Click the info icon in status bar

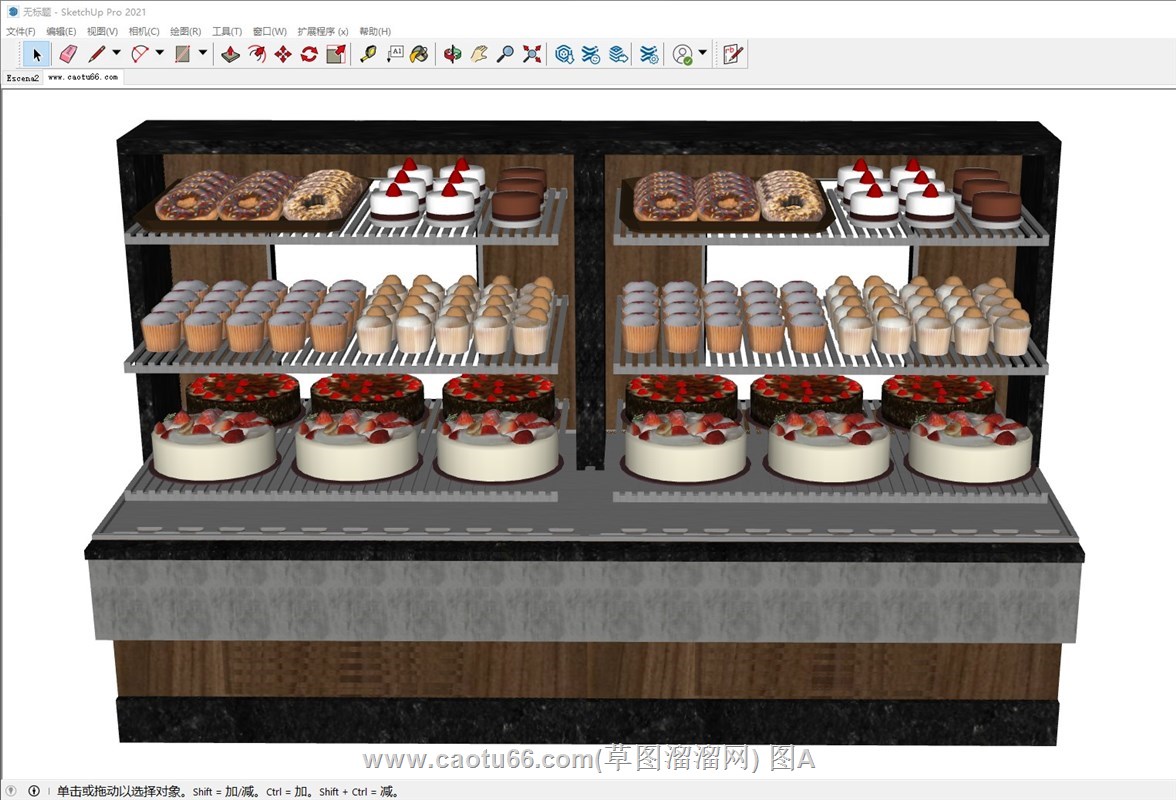point(34,791)
